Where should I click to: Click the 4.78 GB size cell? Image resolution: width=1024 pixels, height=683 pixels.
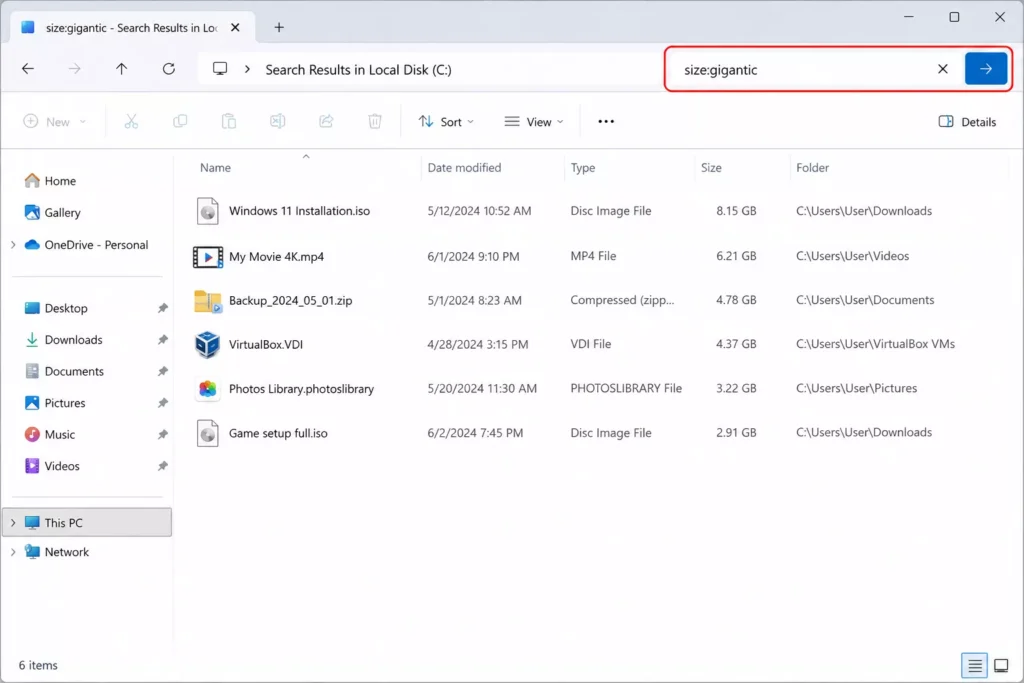point(736,300)
